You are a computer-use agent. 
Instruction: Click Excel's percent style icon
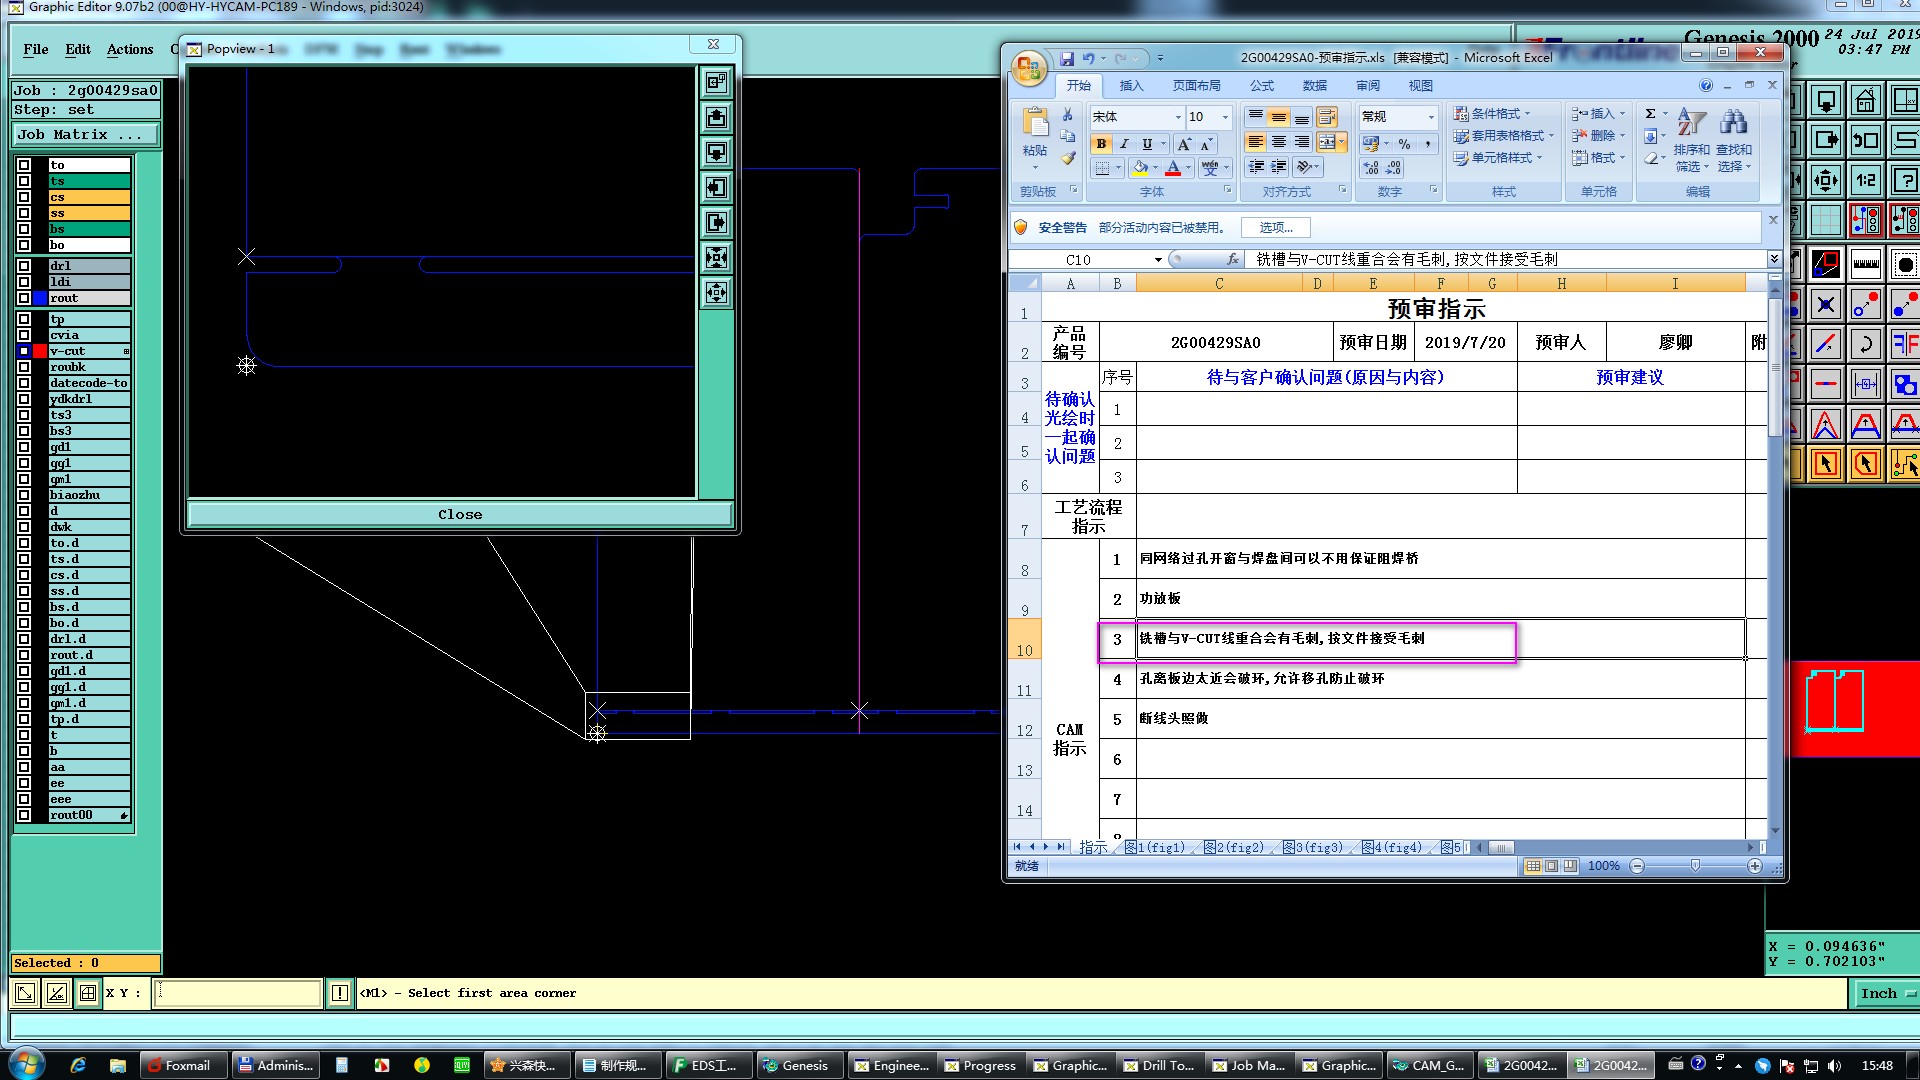(1404, 144)
